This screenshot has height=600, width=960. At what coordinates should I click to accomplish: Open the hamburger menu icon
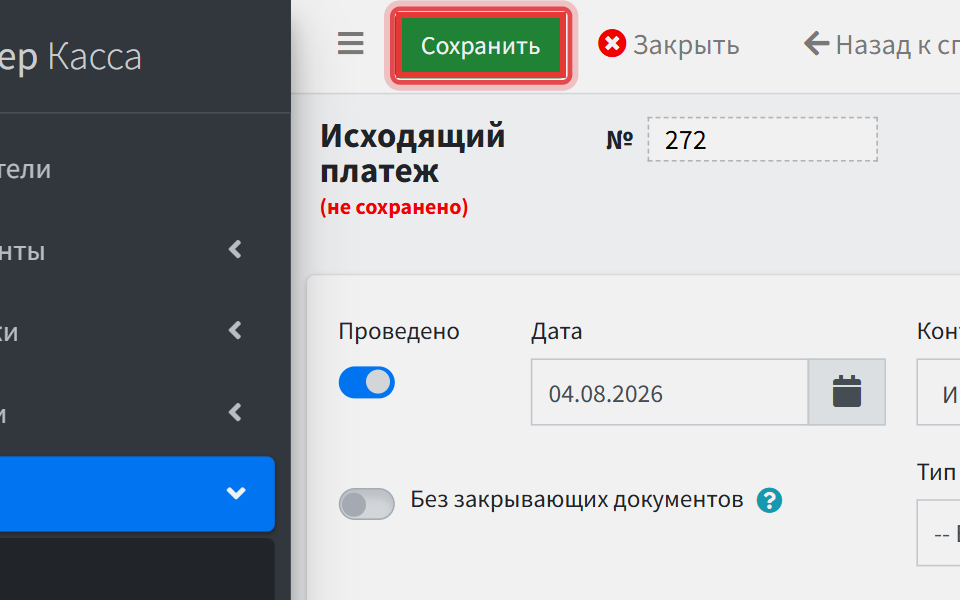tap(350, 43)
